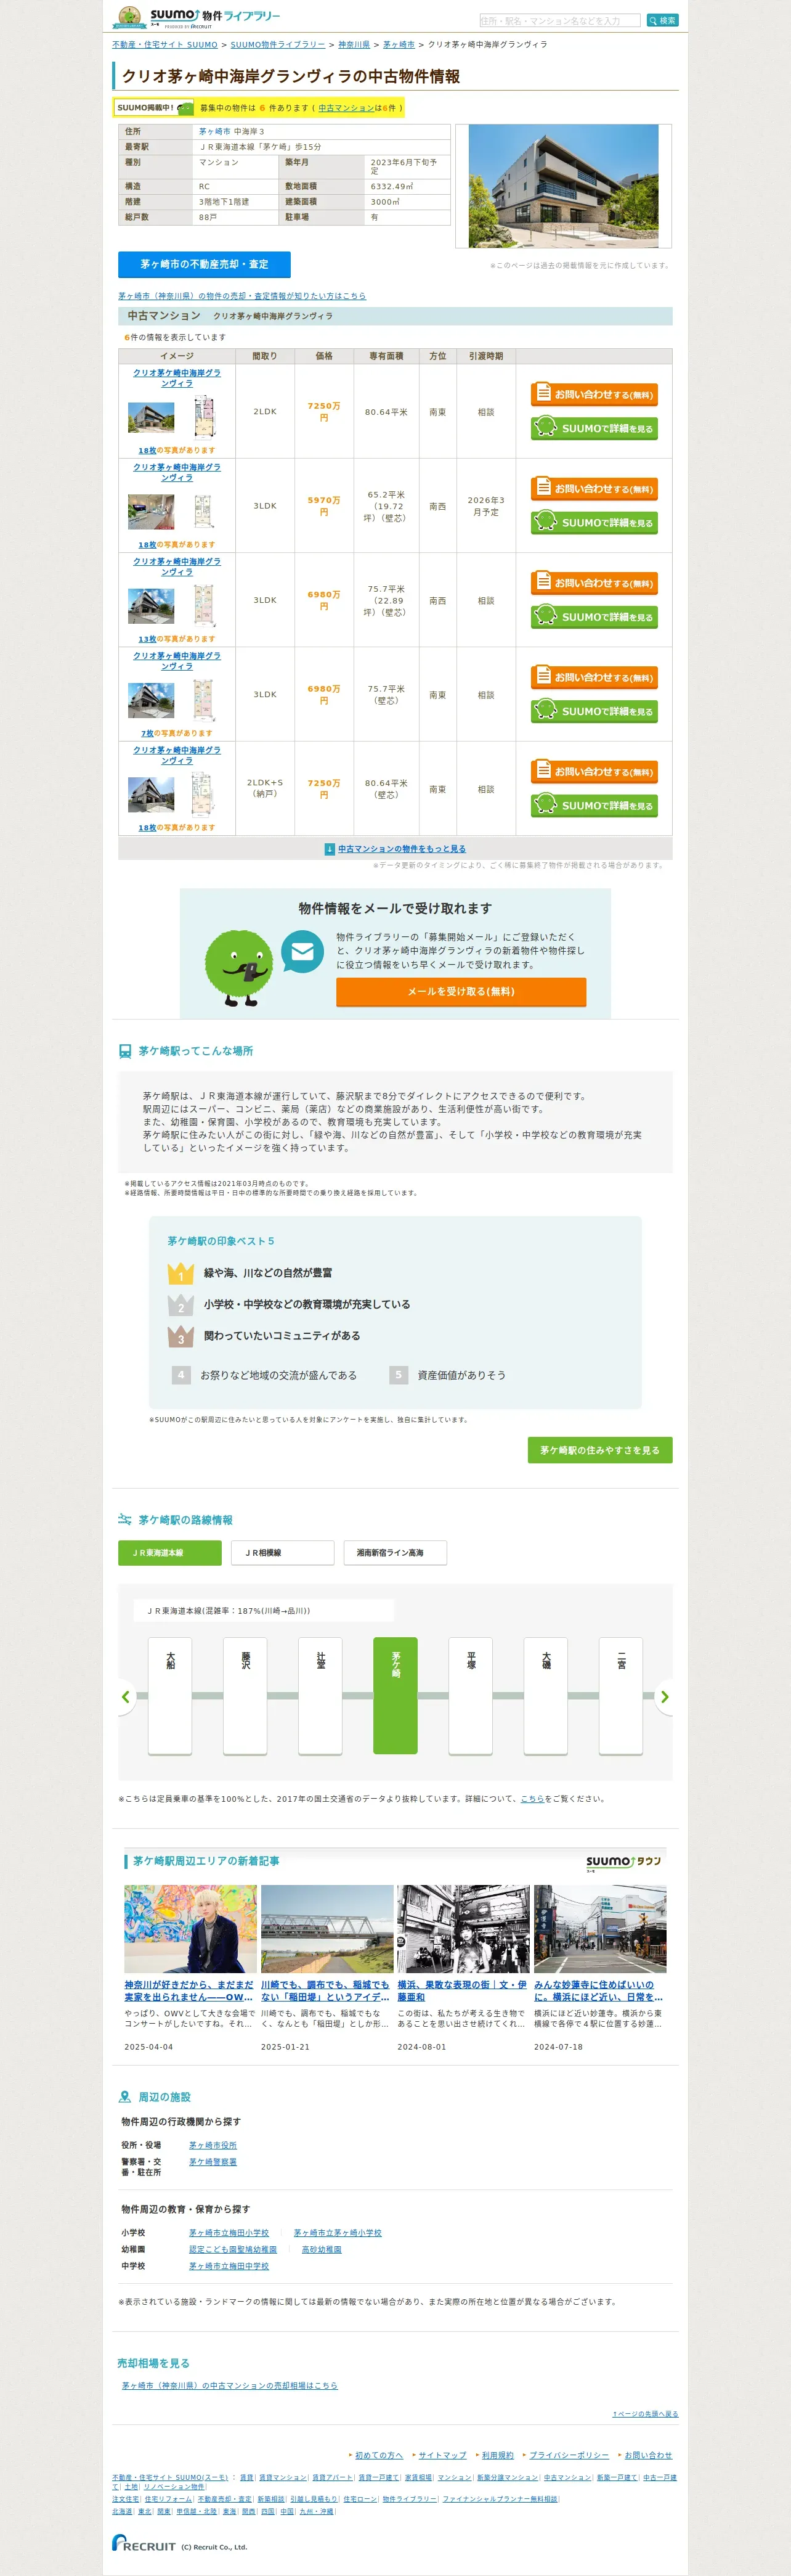Viewport: 791px width, 2576px height.
Task: Click the bronze crown rank 3 icon
Action: click(181, 1336)
